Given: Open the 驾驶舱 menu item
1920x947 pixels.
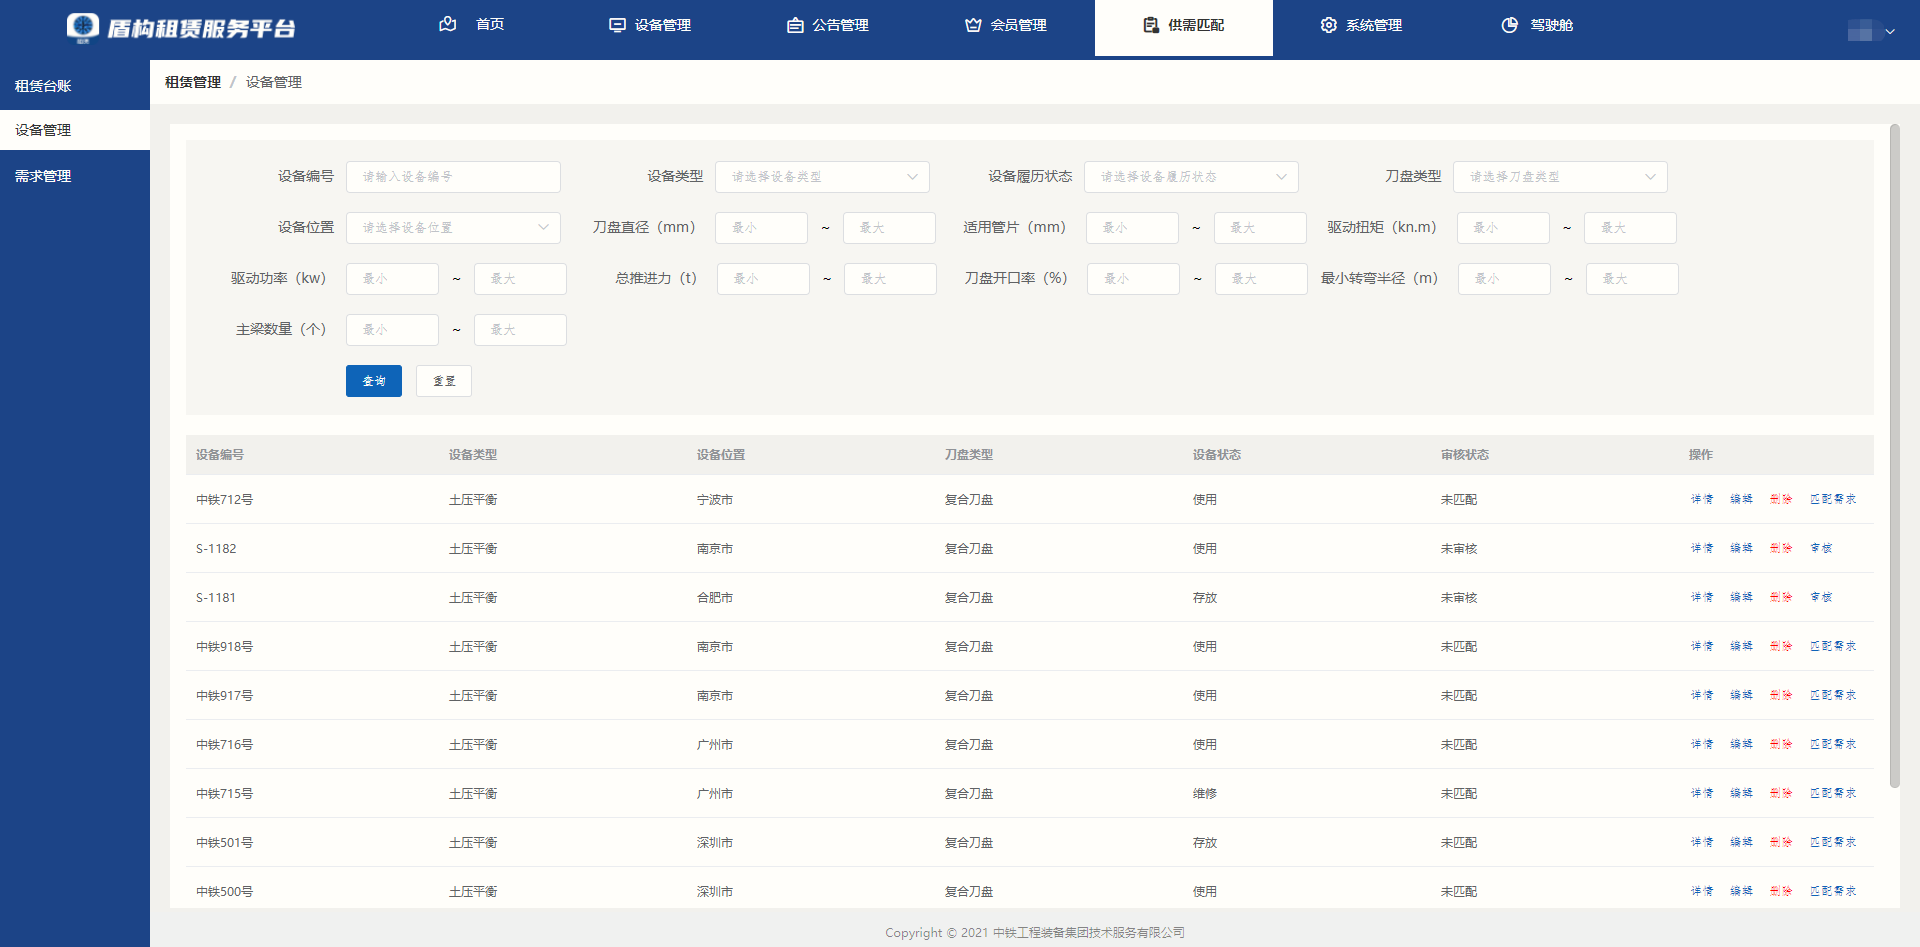Looking at the screenshot, I should (x=1537, y=25).
